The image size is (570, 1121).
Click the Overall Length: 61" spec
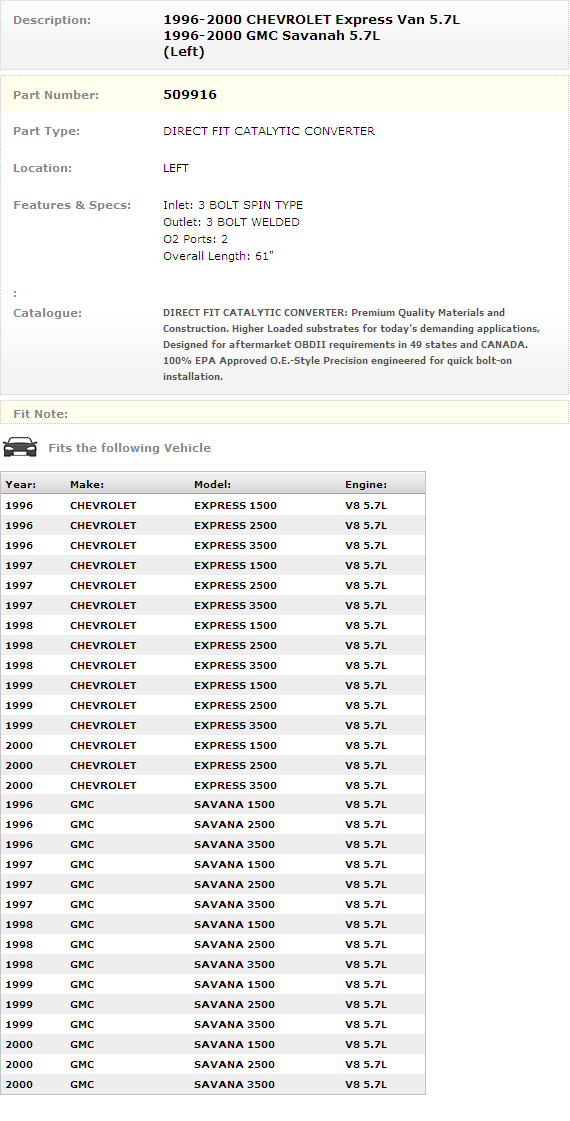click(x=218, y=256)
